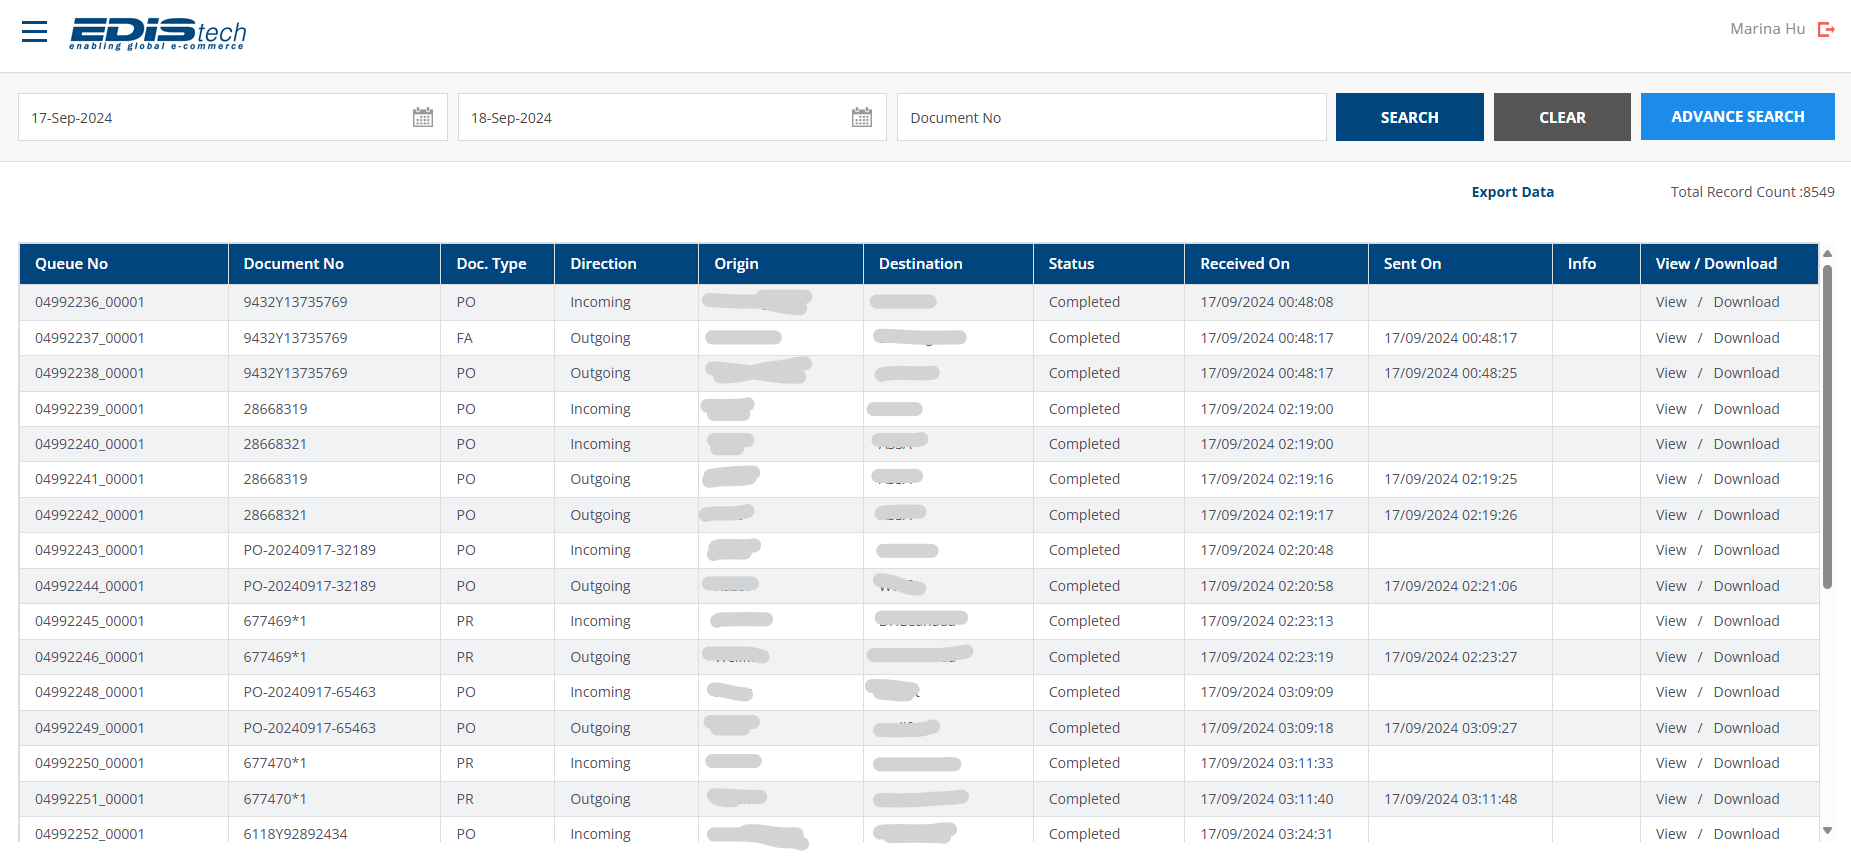Click the scrollbar down arrow in table
This screenshot has height=868, width=1851.
tap(1827, 830)
